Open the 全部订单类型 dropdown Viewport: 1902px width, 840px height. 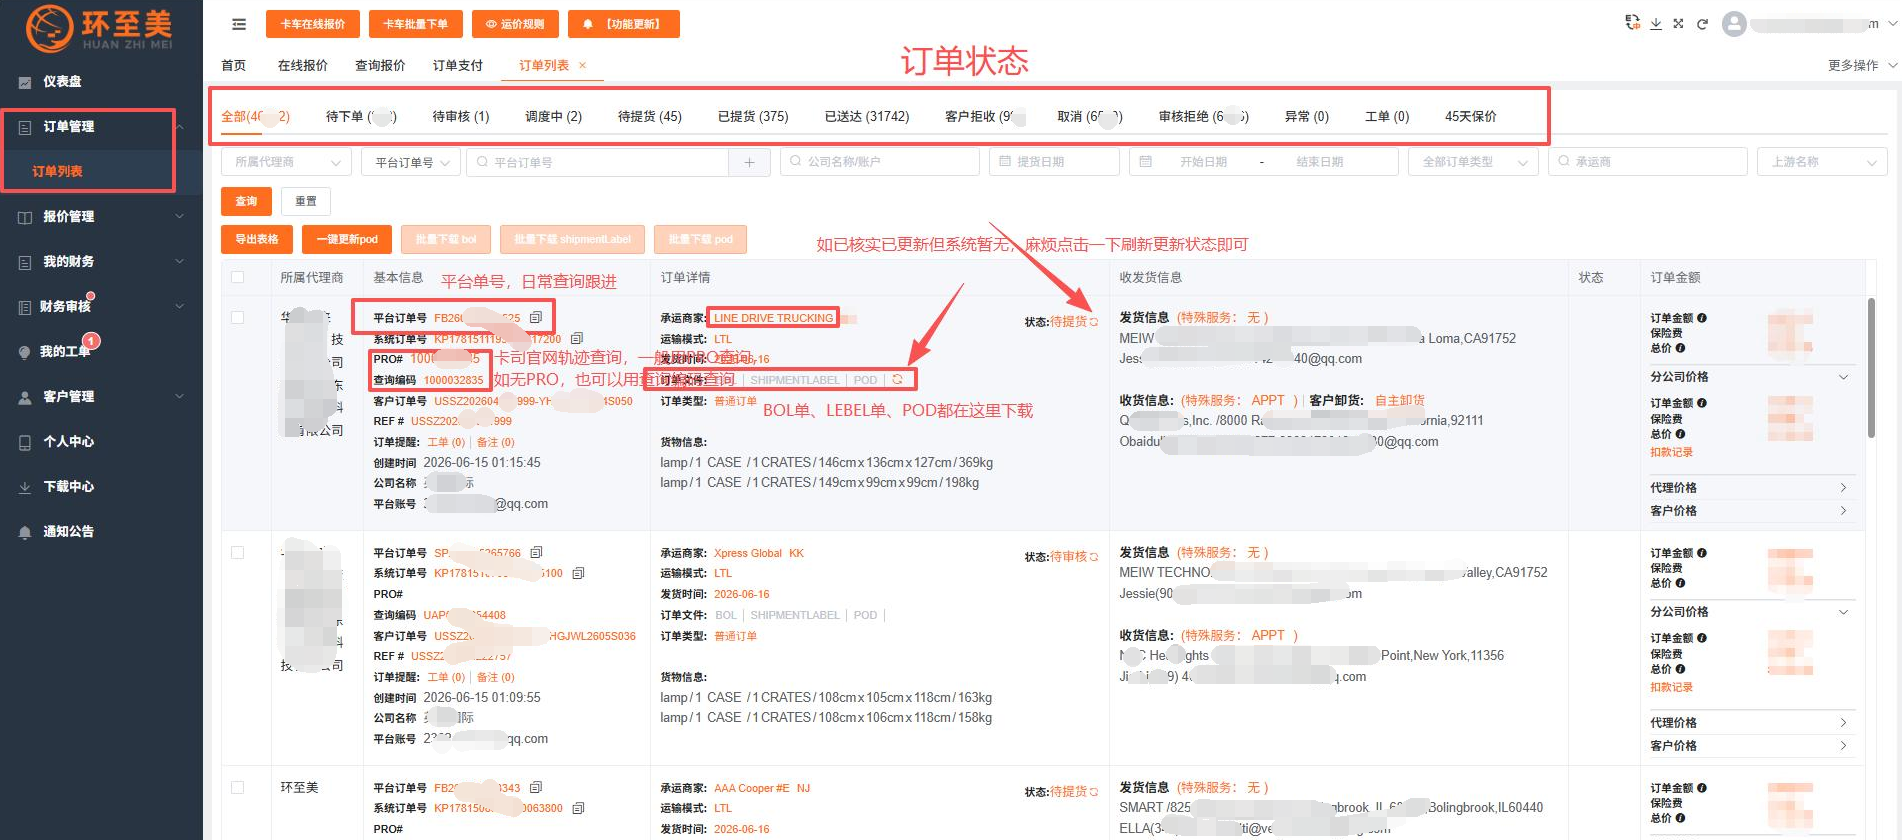(1473, 162)
